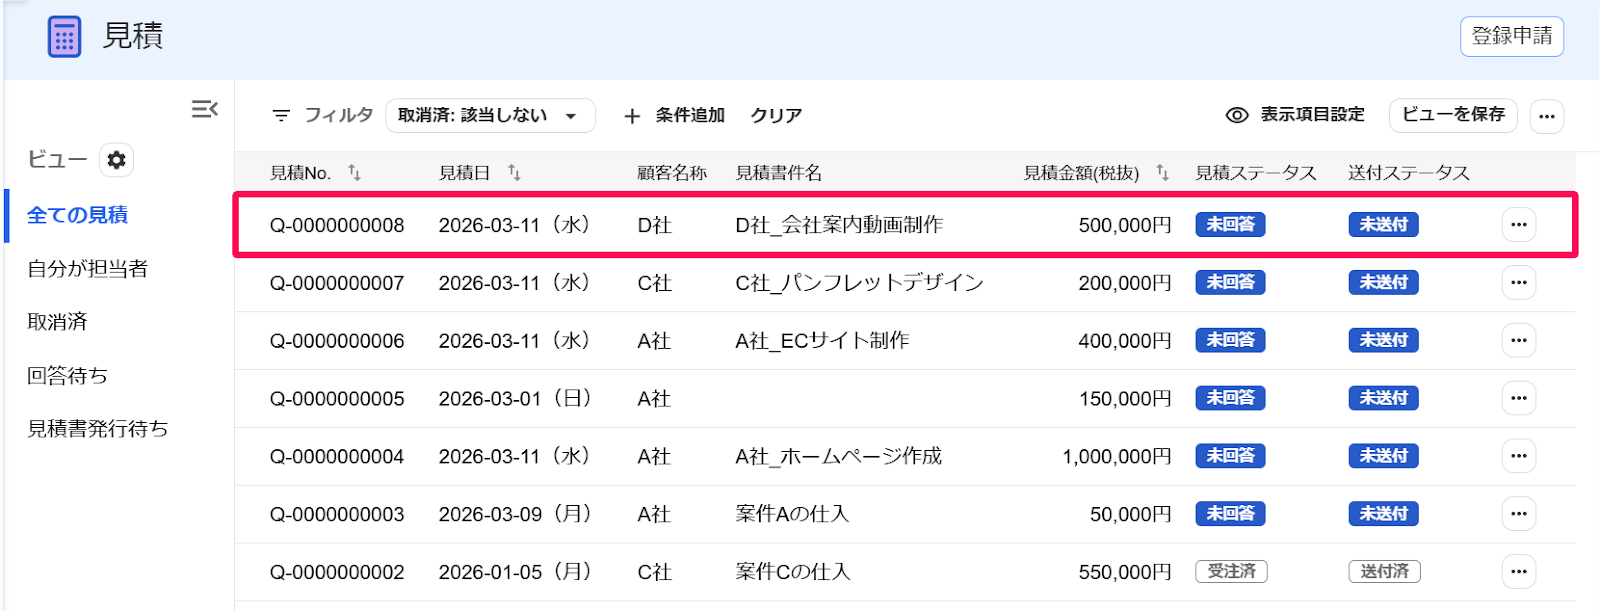The width and height of the screenshot is (1600, 611).
Task: Click 案件Cの仕入 quote title
Action: (793, 572)
